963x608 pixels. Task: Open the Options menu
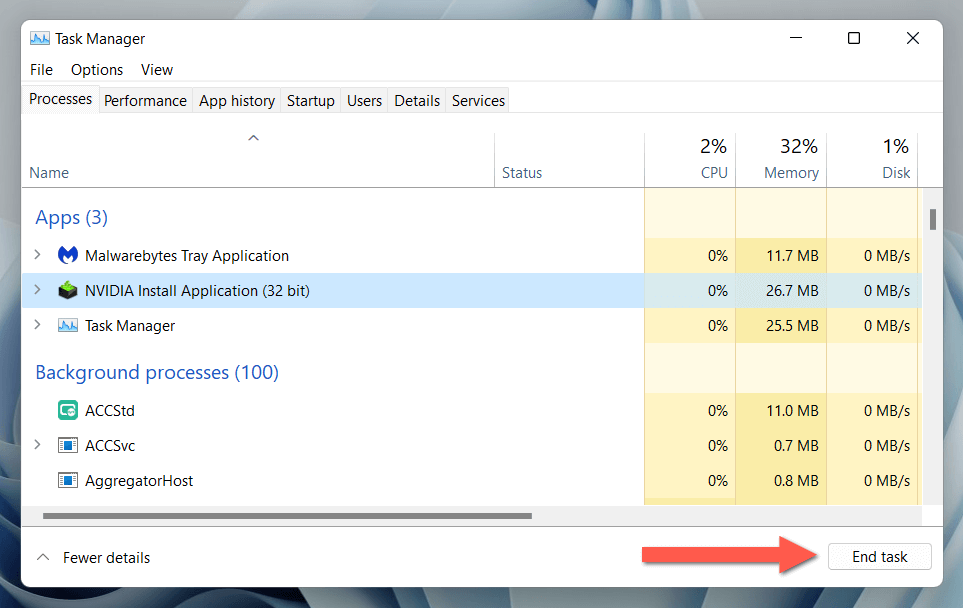(97, 70)
